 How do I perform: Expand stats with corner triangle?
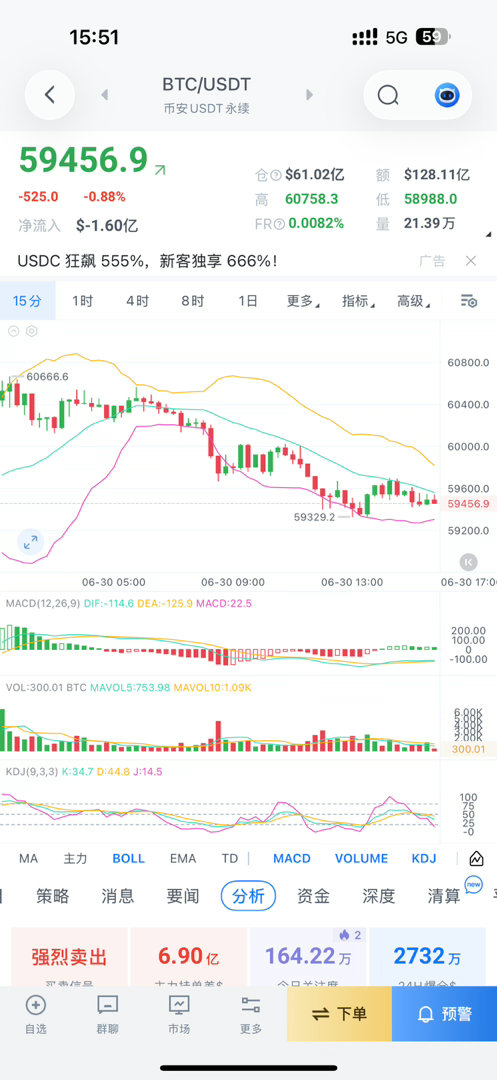(489, 235)
